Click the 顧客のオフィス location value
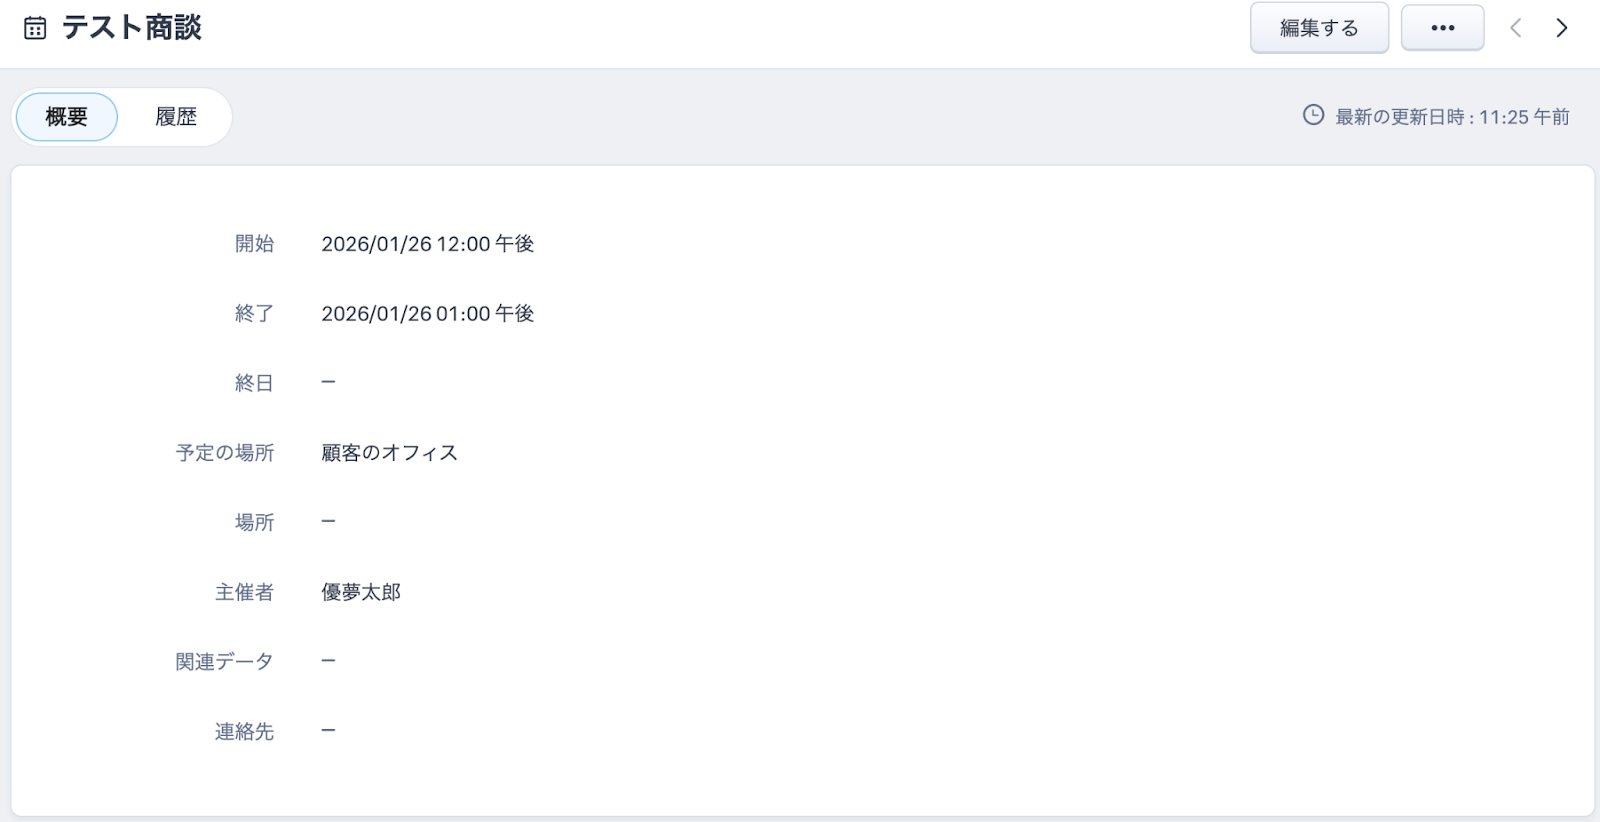This screenshot has width=1600, height=822. click(389, 453)
